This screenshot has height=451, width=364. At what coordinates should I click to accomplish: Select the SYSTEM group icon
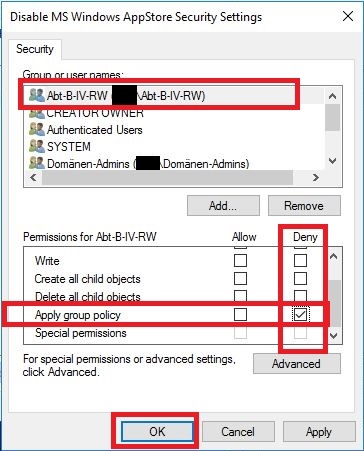click(x=37, y=146)
